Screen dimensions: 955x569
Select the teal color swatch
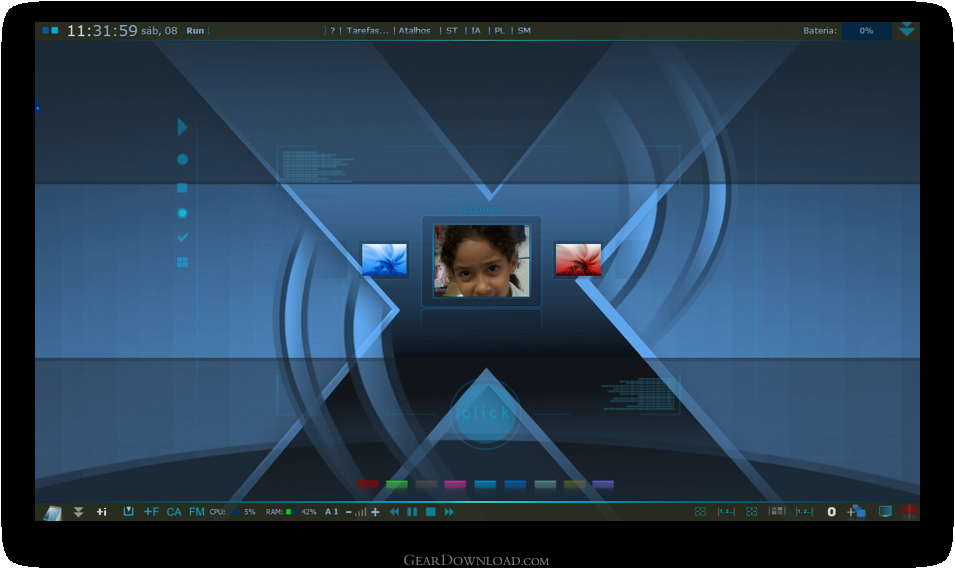(545, 485)
